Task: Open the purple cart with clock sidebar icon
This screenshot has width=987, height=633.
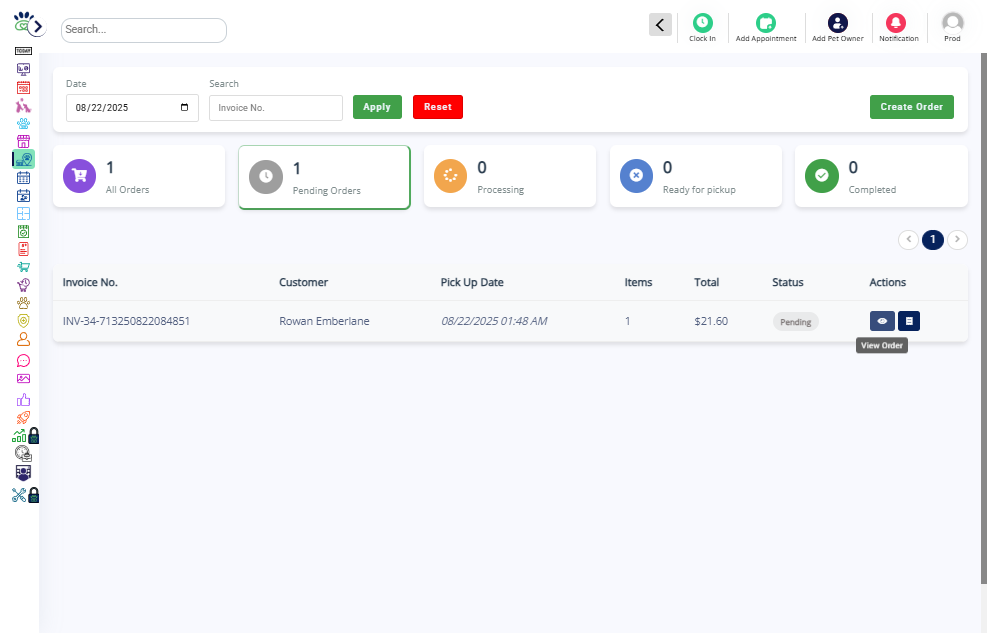Action: point(23,285)
